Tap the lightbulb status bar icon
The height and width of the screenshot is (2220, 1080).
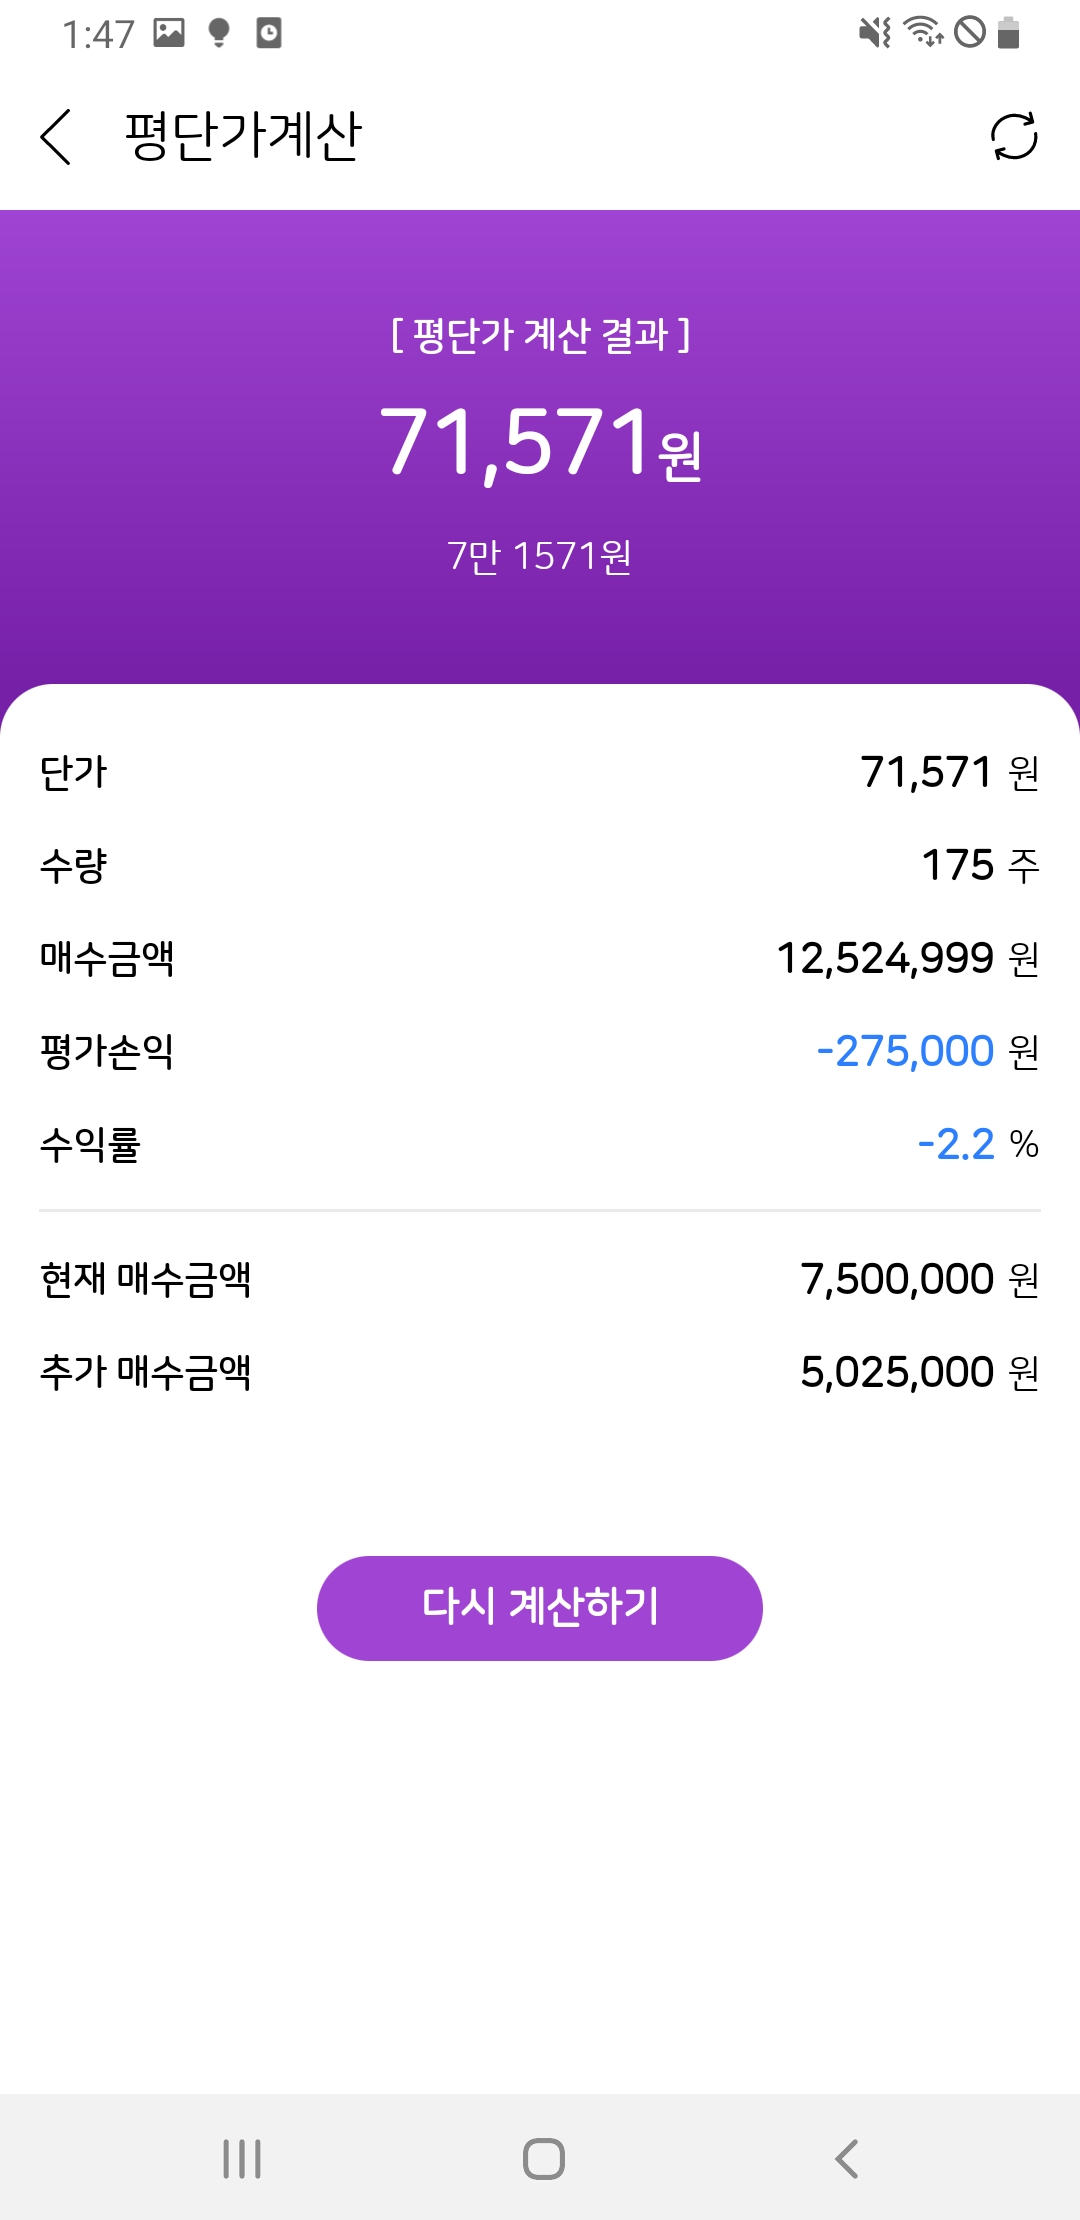pyautogui.click(x=219, y=33)
